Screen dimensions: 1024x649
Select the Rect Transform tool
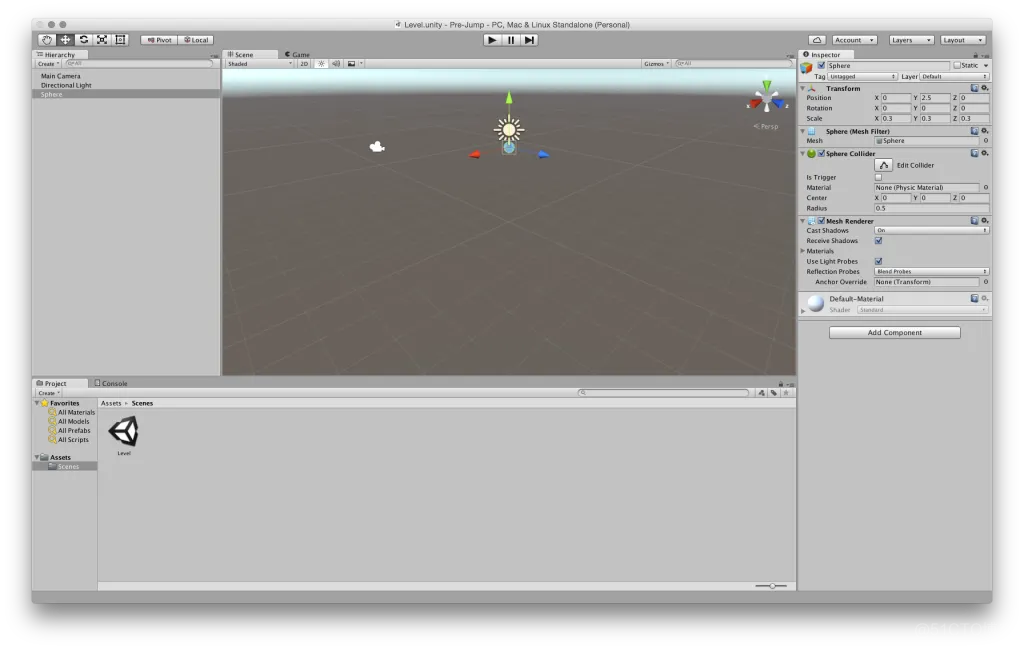(x=120, y=40)
